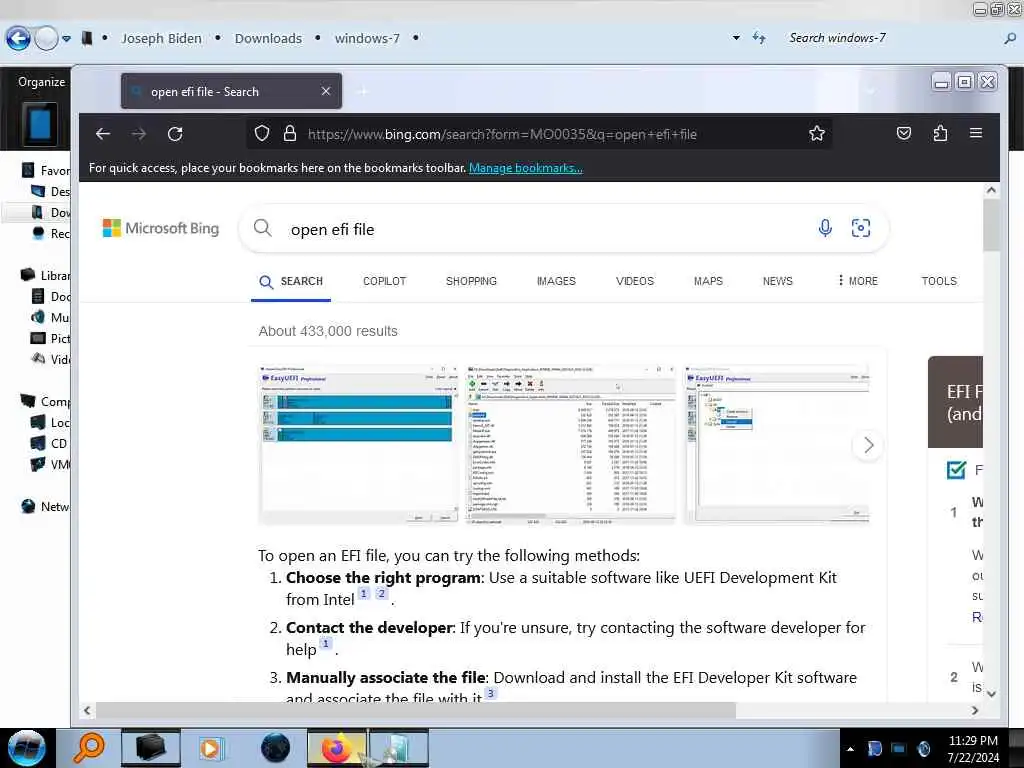The width and height of the screenshot is (1024, 768).
Task: Open the Firefox hamburger menu
Action: [x=976, y=133]
